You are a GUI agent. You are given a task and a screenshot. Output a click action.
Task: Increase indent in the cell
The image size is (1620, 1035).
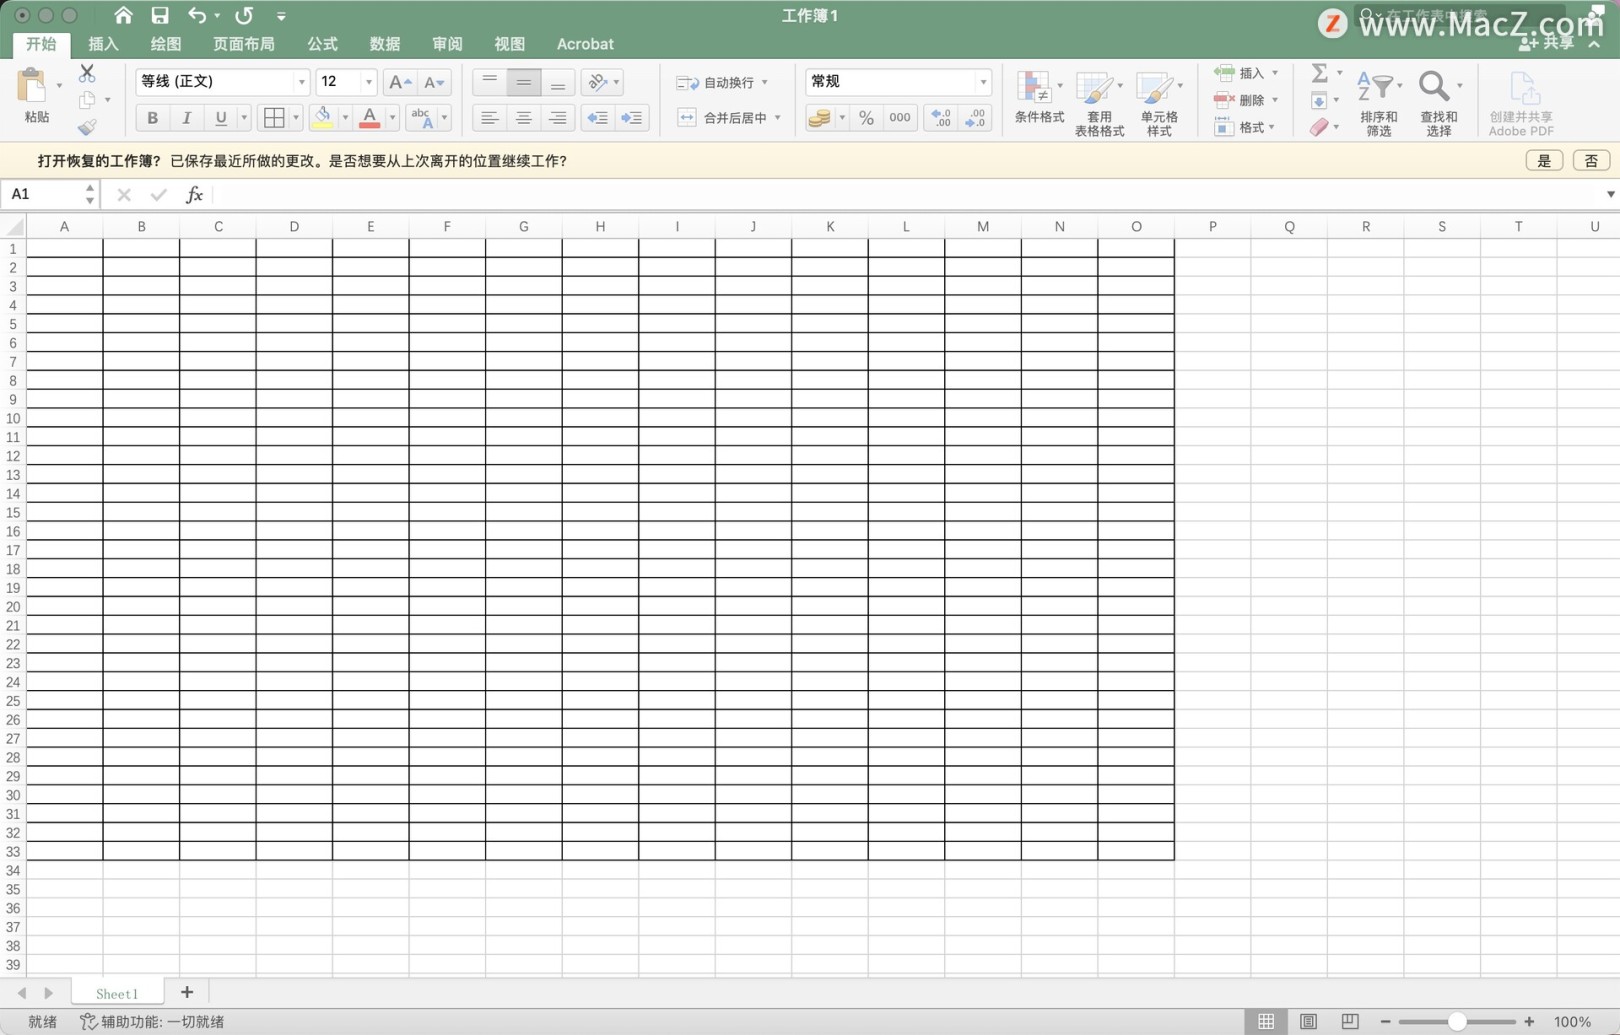point(632,118)
